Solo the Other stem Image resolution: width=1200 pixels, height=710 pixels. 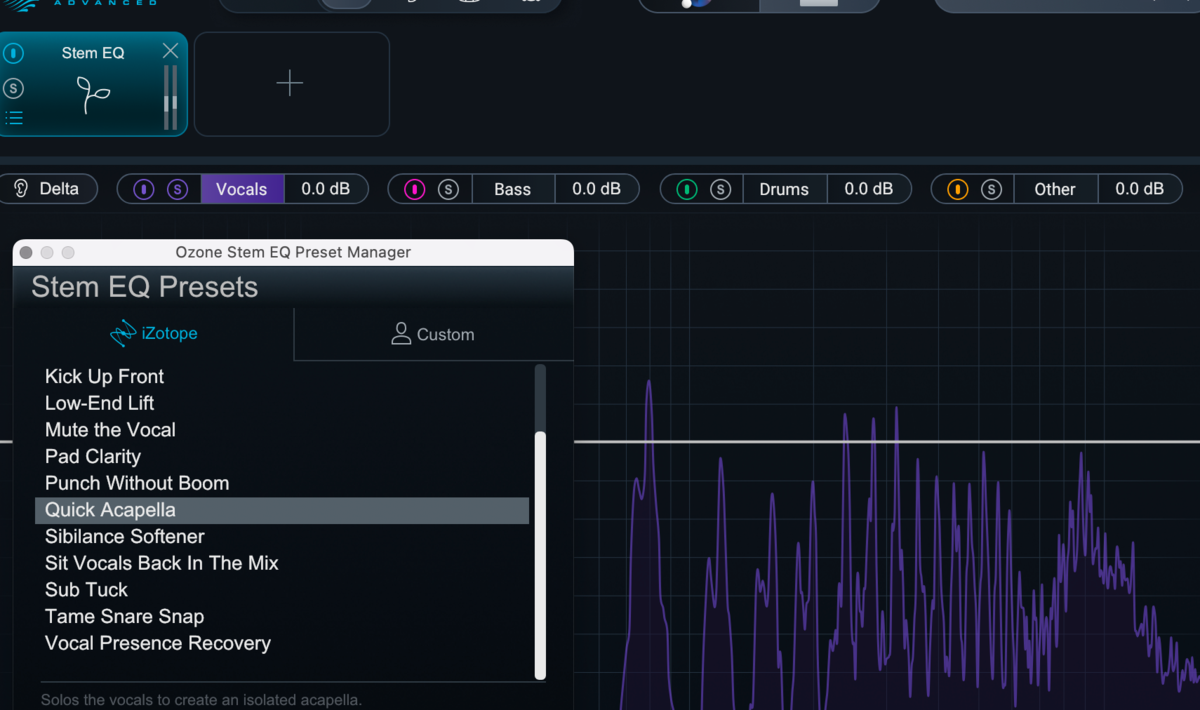tap(991, 189)
